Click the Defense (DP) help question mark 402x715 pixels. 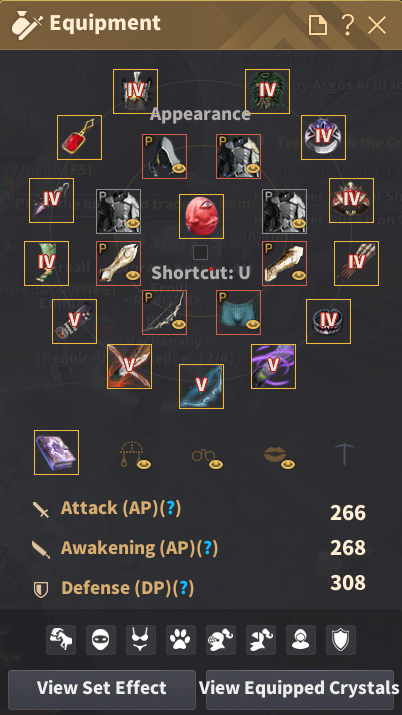click(x=185, y=588)
